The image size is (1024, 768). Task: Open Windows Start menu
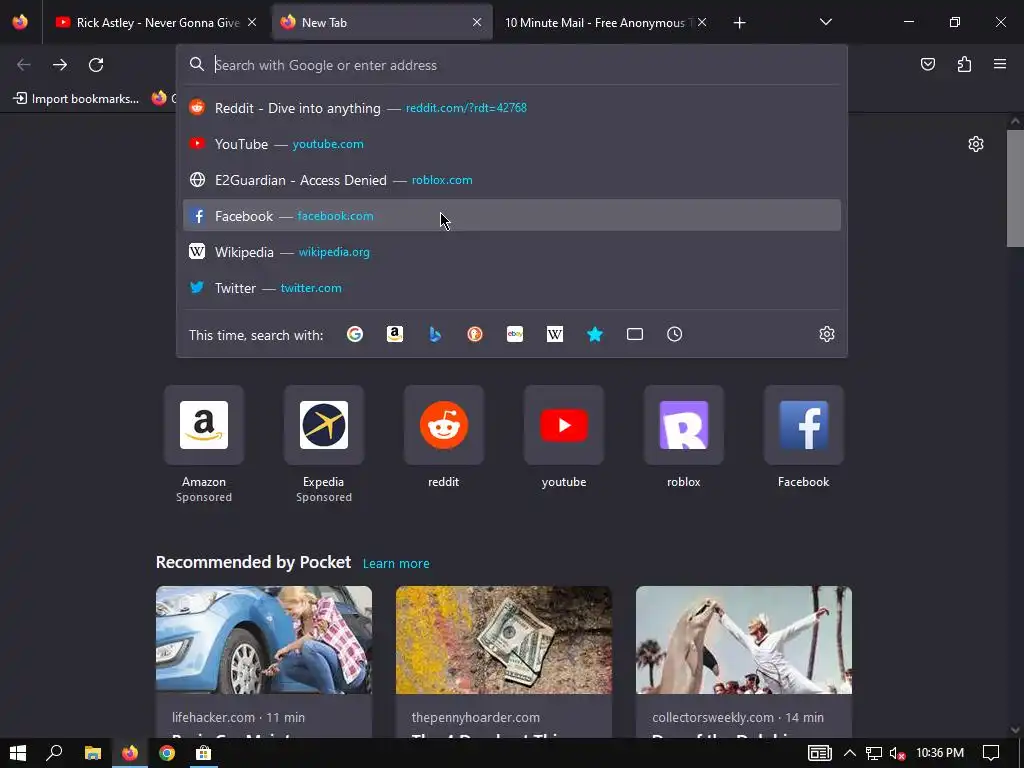[x=18, y=753]
